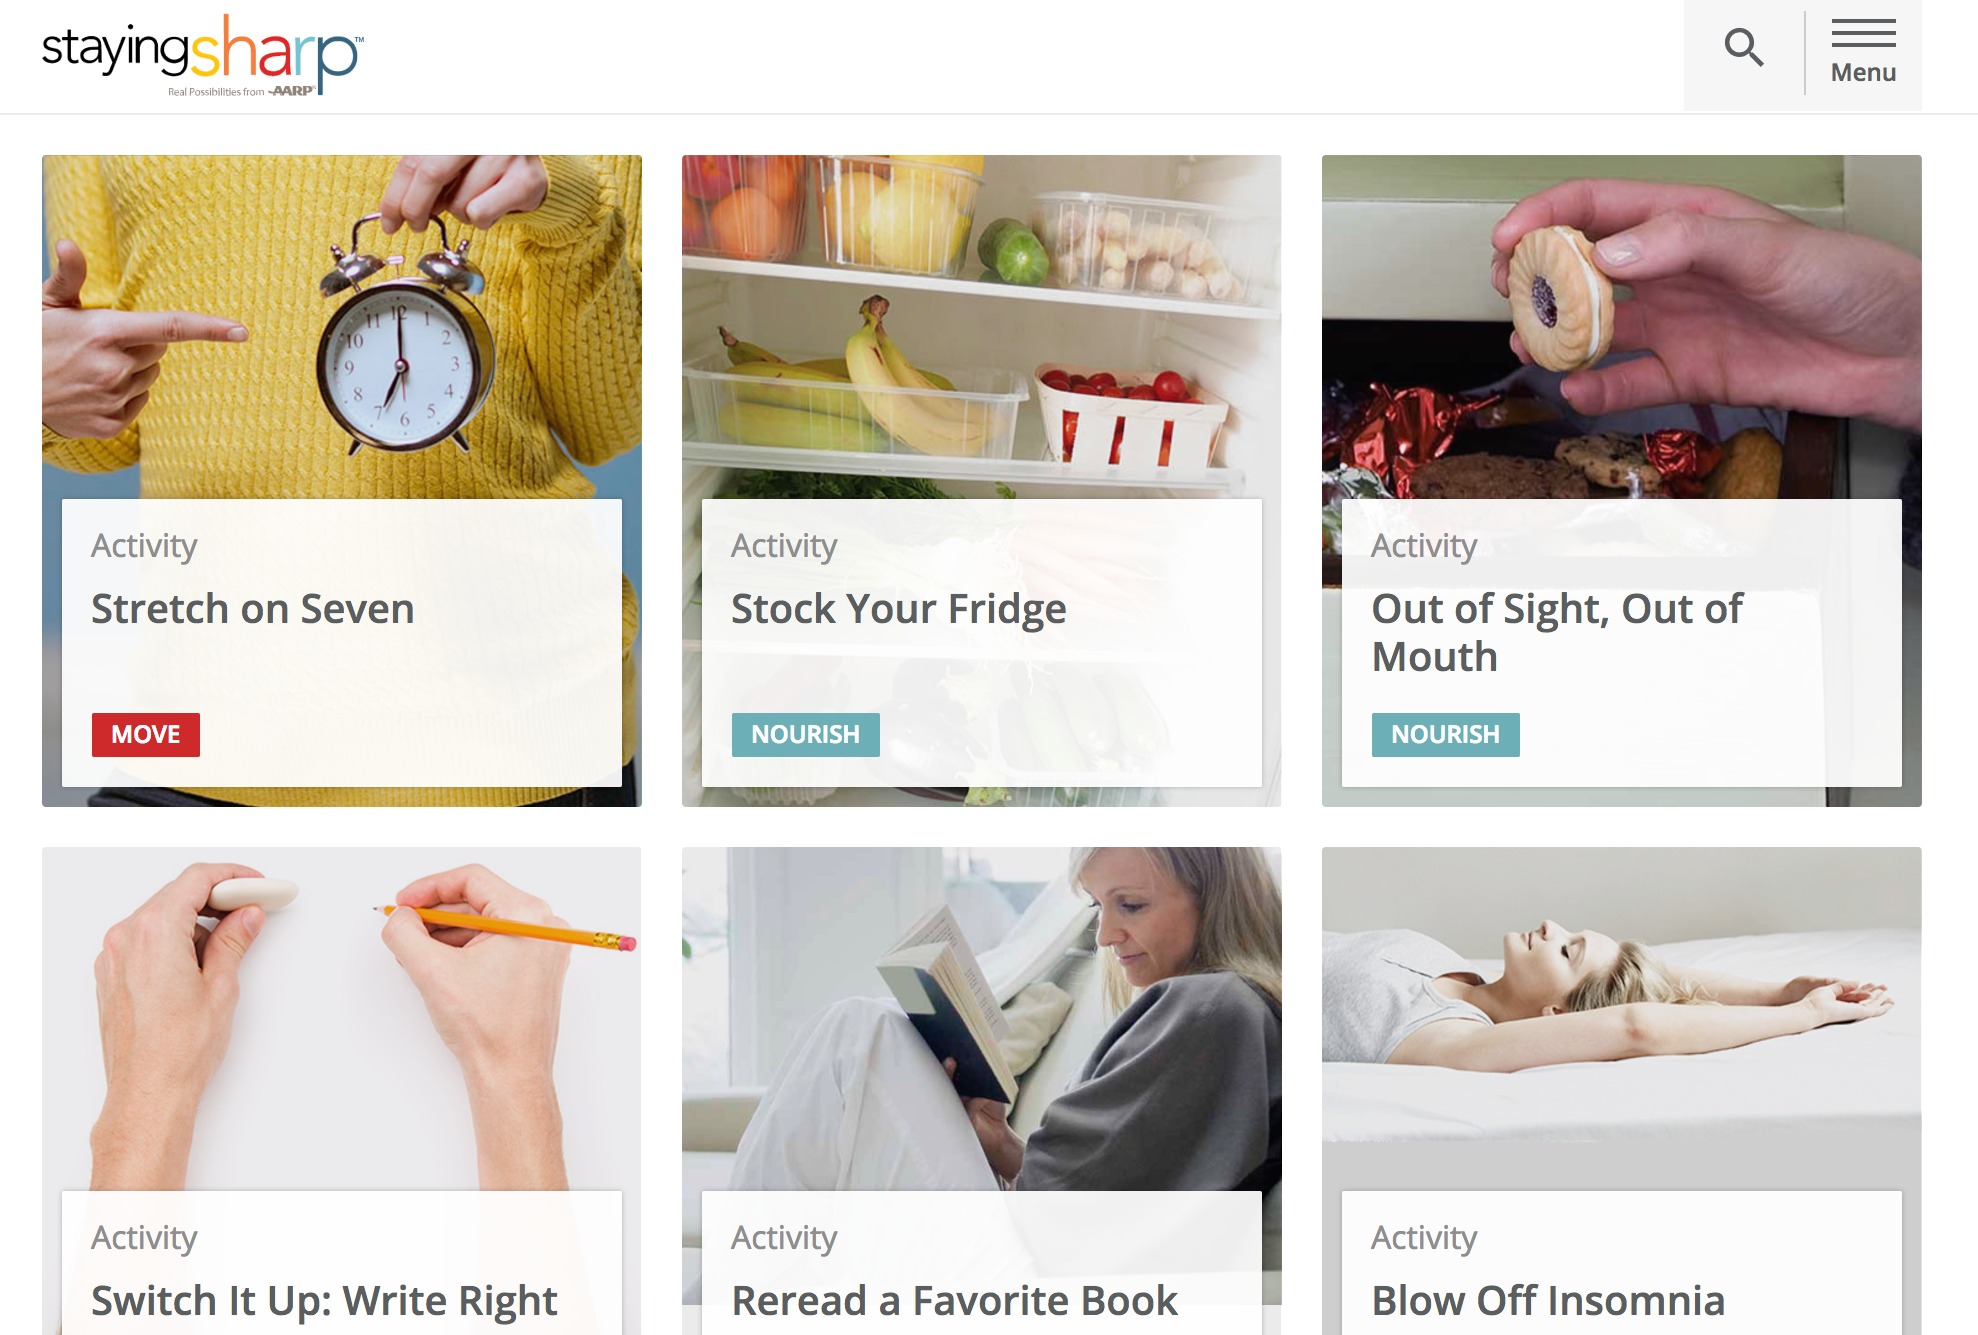
Task: Click the AARP logo under Staying Sharp
Action: coord(293,91)
